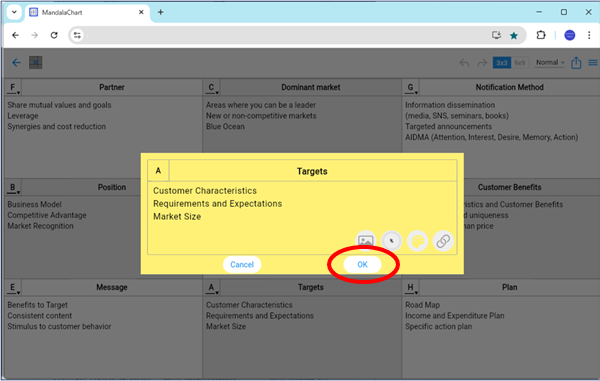
Task: Open the browser extensions puzzle icon
Action: pyautogui.click(x=541, y=35)
